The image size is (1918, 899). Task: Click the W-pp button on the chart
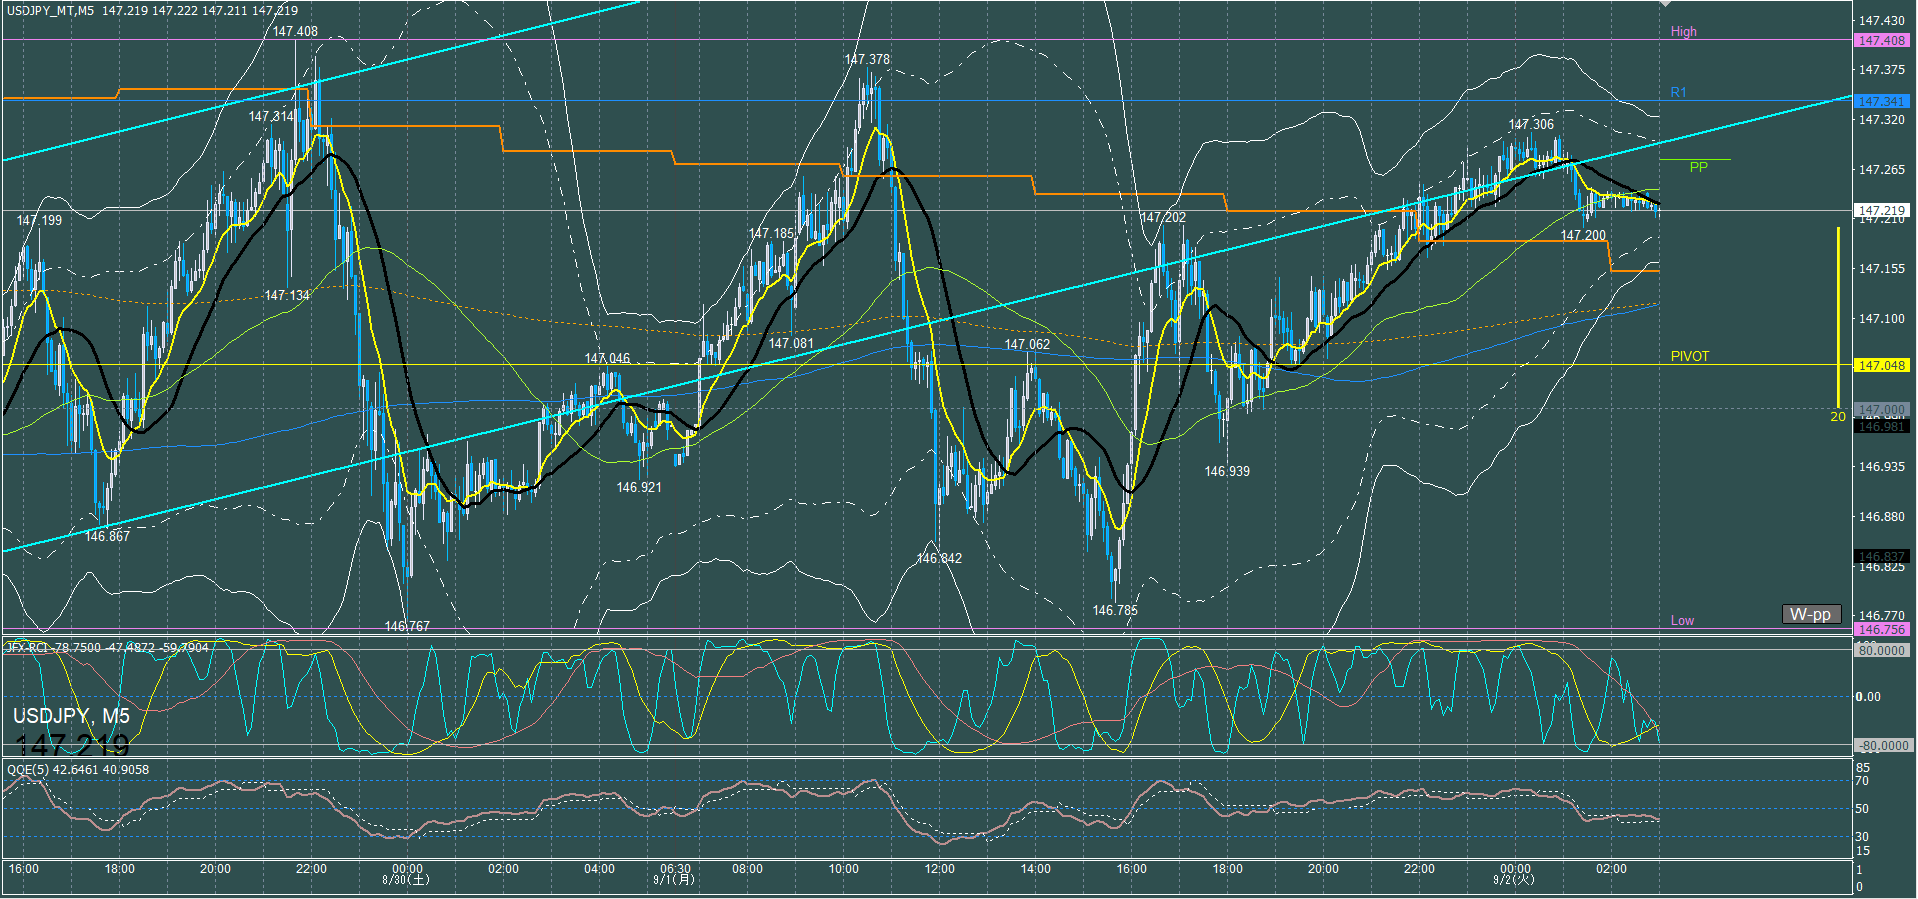click(x=1811, y=614)
